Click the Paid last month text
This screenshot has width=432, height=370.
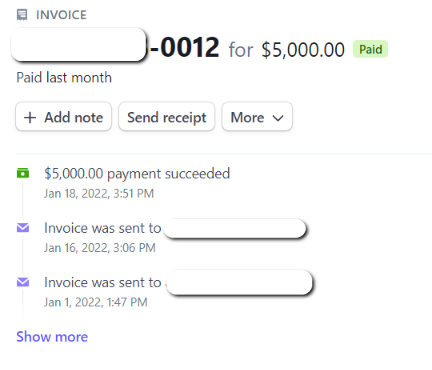point(64,78)
